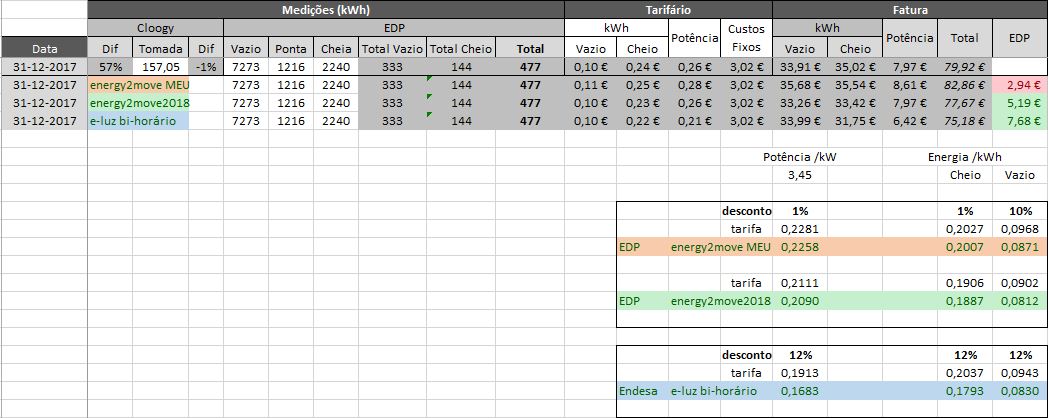The height and width of the screenshot is (418, 1048).
Task: Click the orange "energy2move MEU" cell in the top table
Action: 138,85
